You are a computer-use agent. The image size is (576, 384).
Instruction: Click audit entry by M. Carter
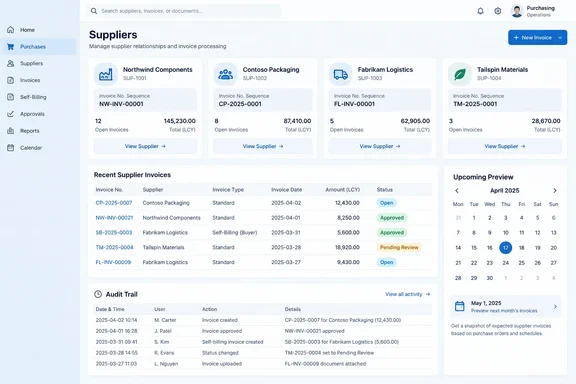[263, 320]
